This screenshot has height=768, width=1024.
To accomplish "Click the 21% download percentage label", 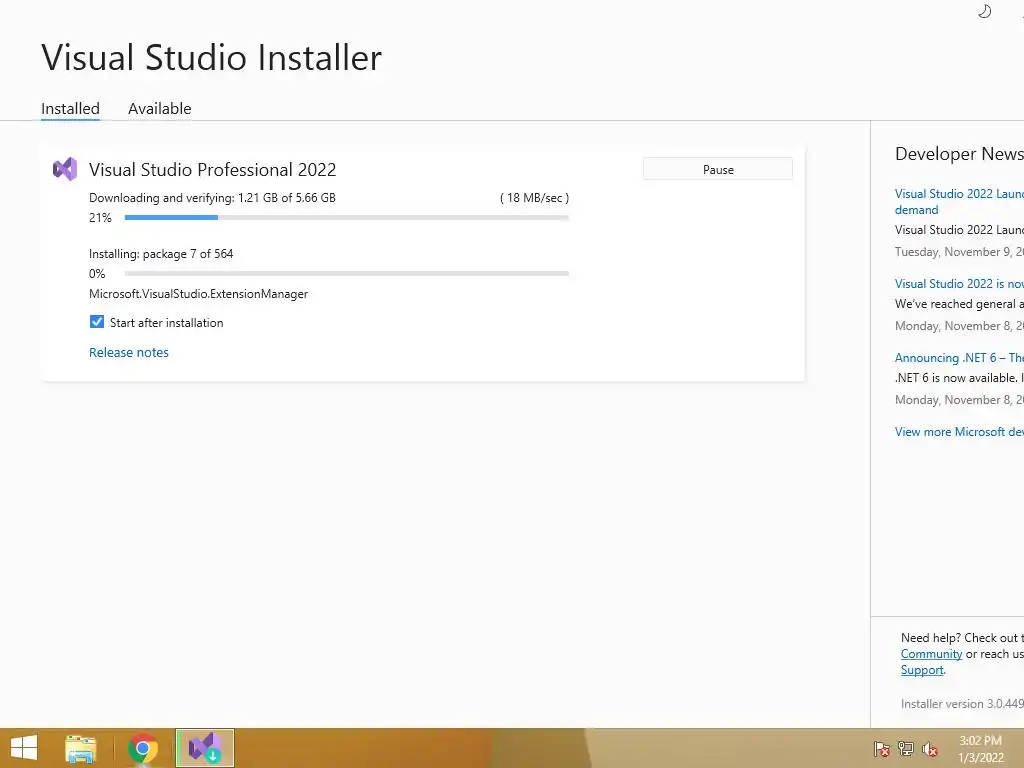I will point(100,217).
